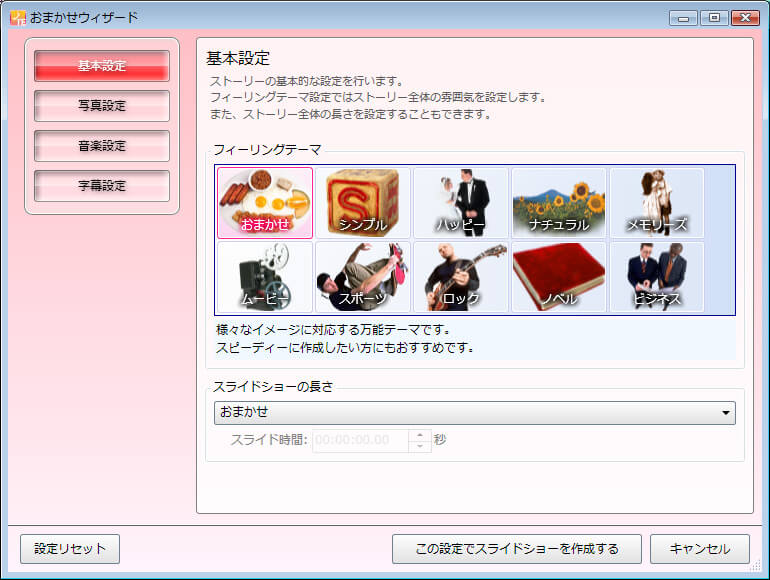The width and height of the screenshot is (770, 580).
Task: Select the ナチュラル sunflower theme
Action: [559, 203]
